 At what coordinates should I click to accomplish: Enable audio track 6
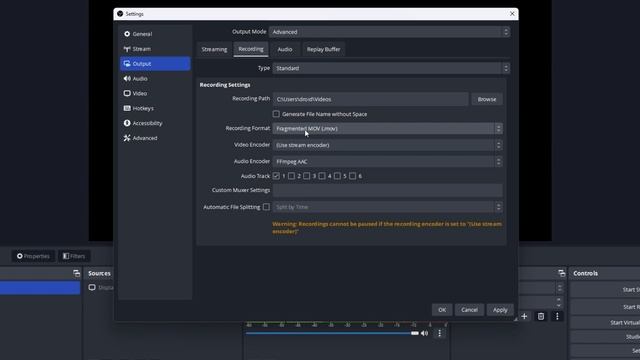[x=352, y=176]
